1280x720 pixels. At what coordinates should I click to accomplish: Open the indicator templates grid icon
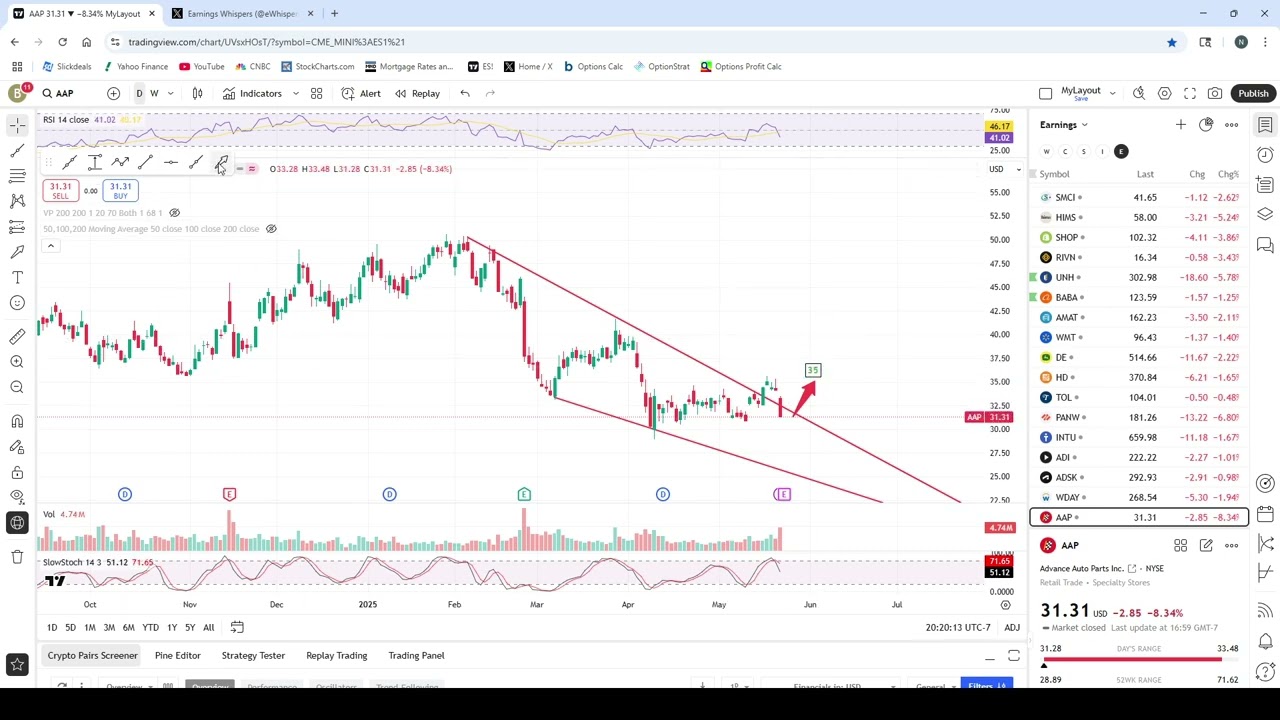(x=316, y=93)
